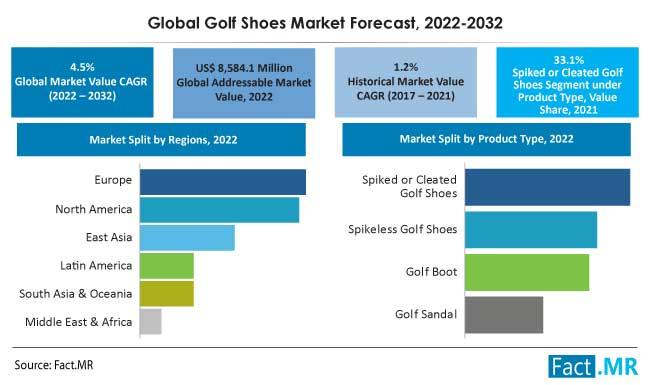
Task: Click the 'Market Split by Regions, 2022' header
Action: click(x=161, y=140)
